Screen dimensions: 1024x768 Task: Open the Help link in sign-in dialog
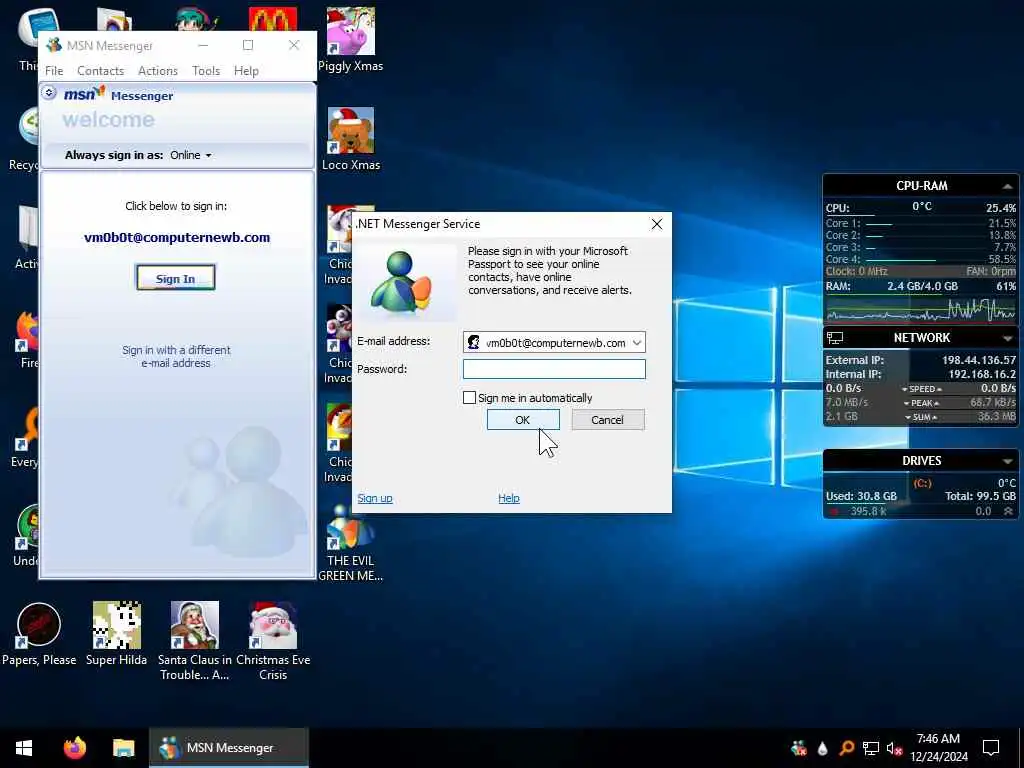(x=509, y=498)
